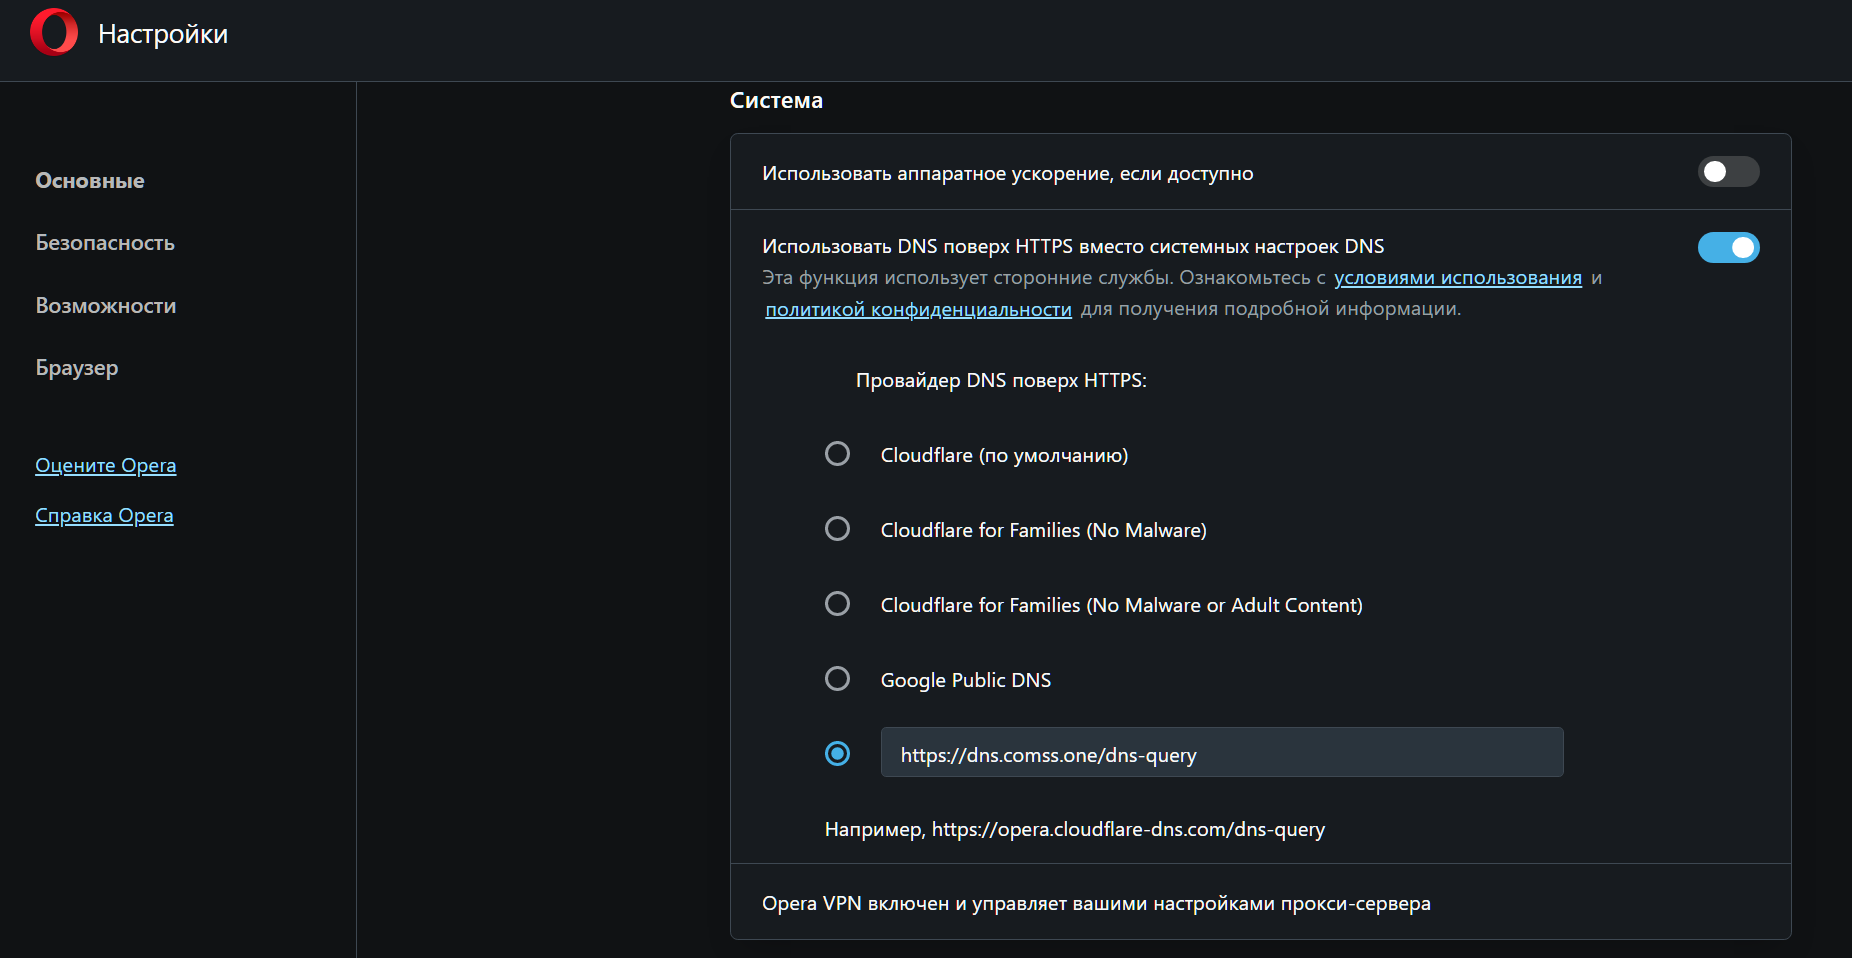
Task: Open the политикой конфиденциальности link
Action: pyautogui.click(x=918, y=309)
